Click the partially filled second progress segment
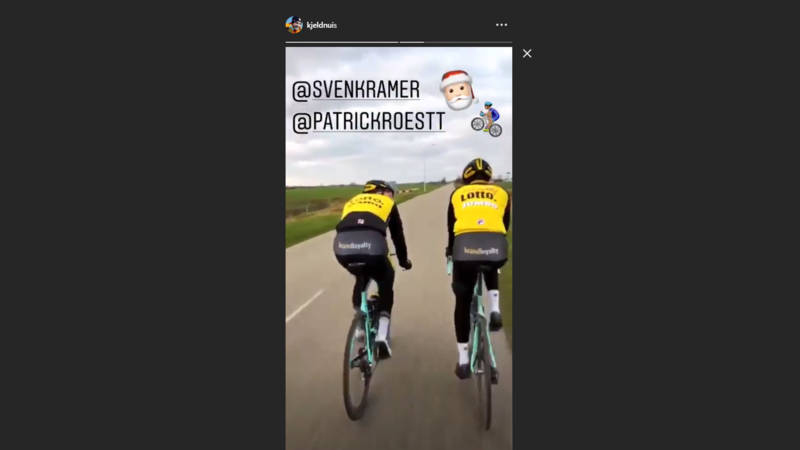Image resolution: width=800 pixels, height=450 pixels. (x=456, y=42)
